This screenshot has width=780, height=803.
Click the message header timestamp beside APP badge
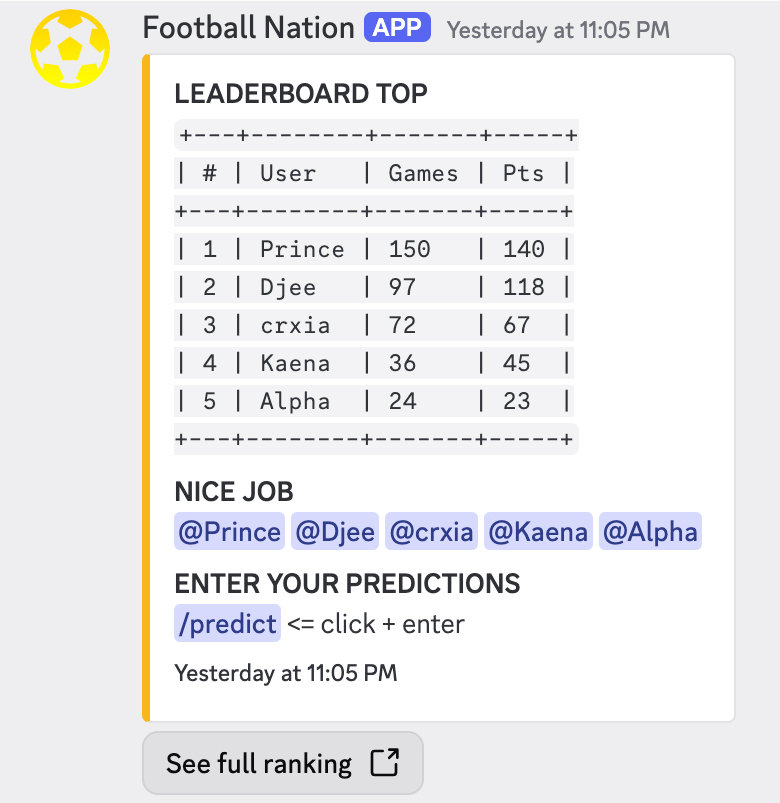tap(558, 30)
